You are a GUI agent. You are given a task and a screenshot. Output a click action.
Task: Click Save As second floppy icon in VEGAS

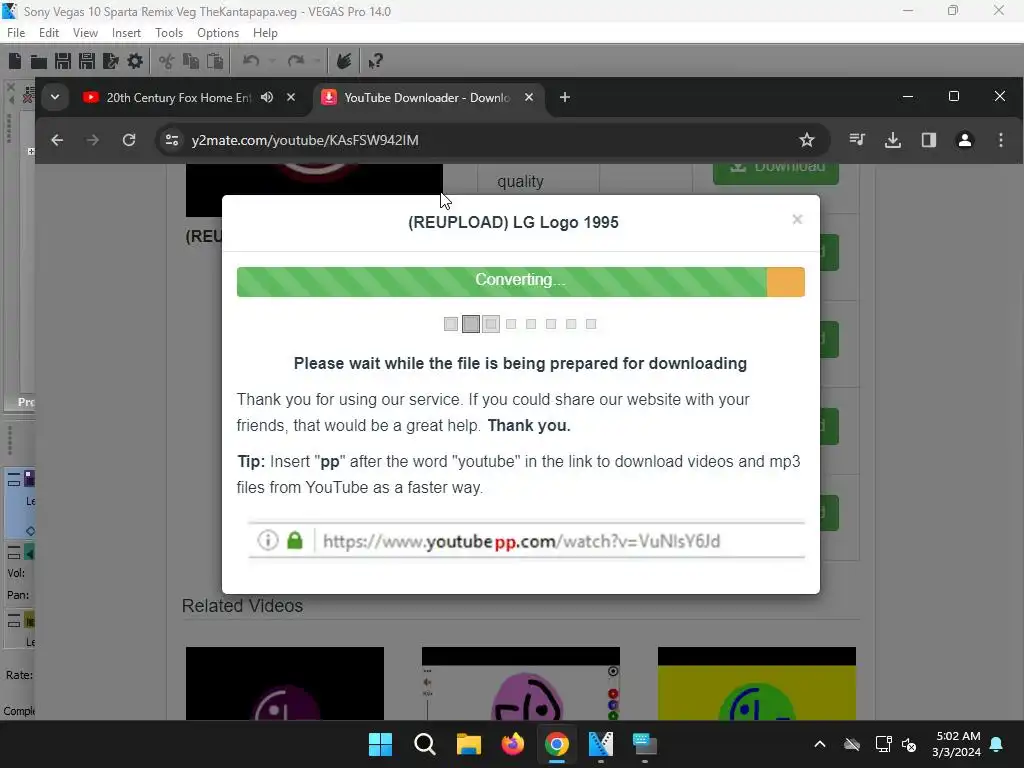86,61
